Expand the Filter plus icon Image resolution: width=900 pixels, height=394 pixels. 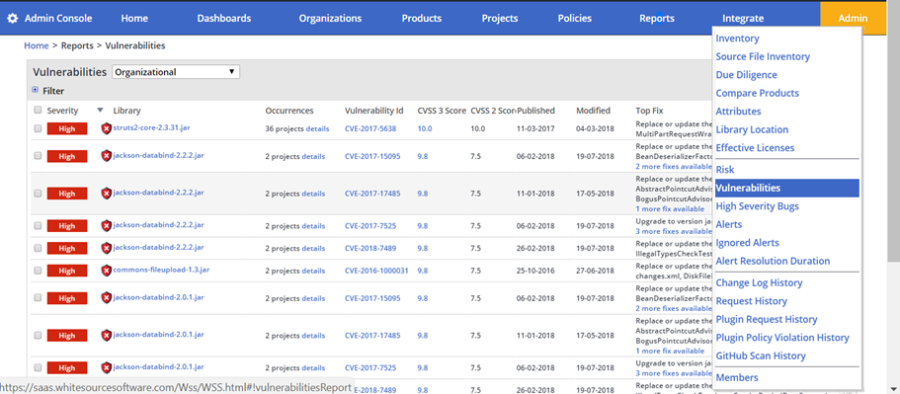[36, 90]
